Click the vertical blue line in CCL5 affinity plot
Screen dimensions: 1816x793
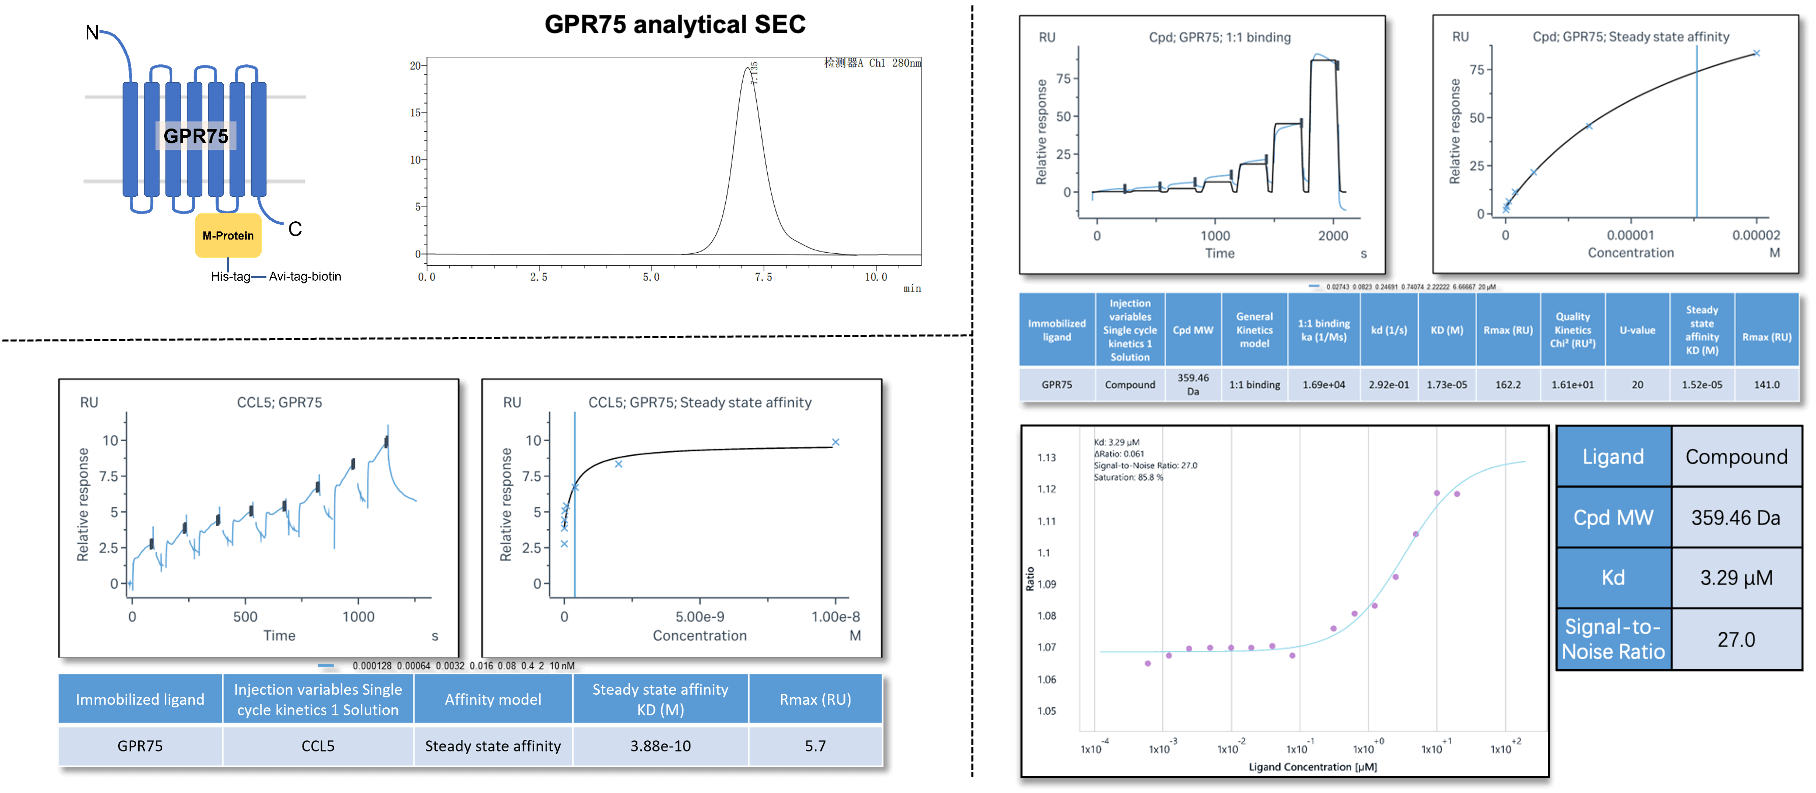click(x=575, y=520)
